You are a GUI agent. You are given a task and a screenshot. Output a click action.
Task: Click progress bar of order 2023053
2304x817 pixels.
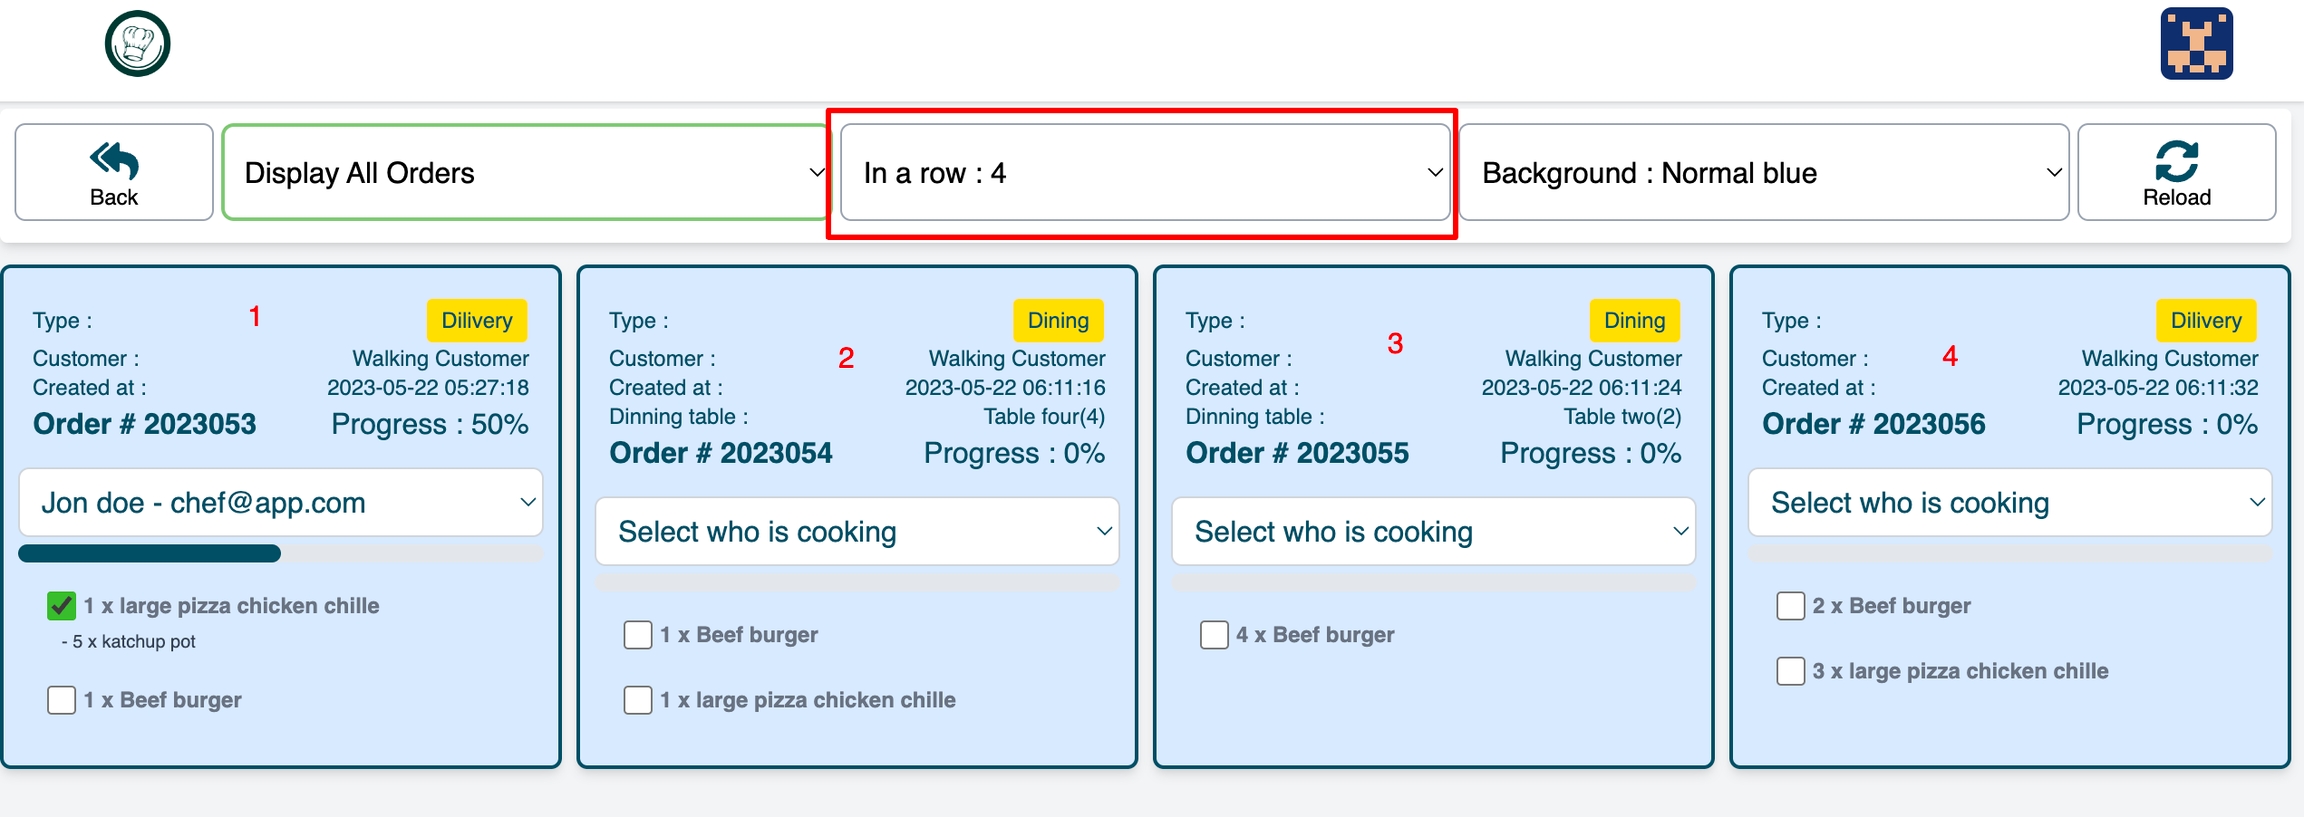click(281, 554)
